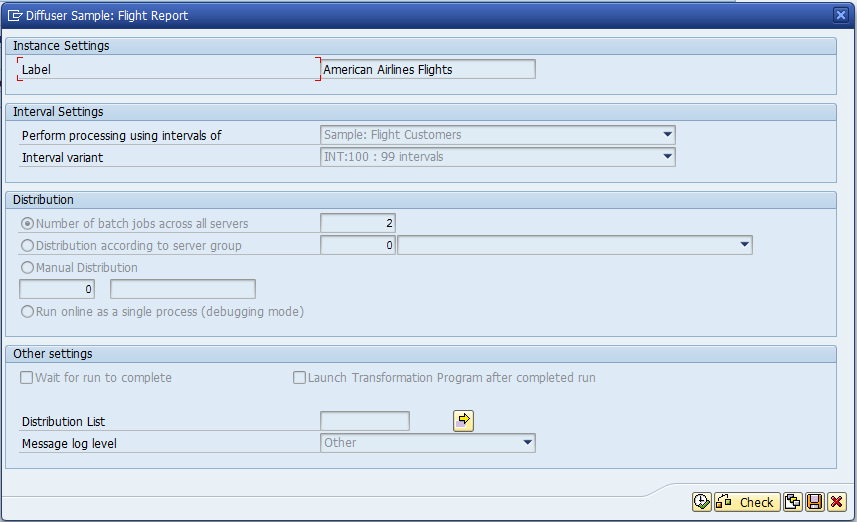Enable Wait for run to complete checkbox
857x522 pixels.
tap(28, 378)
